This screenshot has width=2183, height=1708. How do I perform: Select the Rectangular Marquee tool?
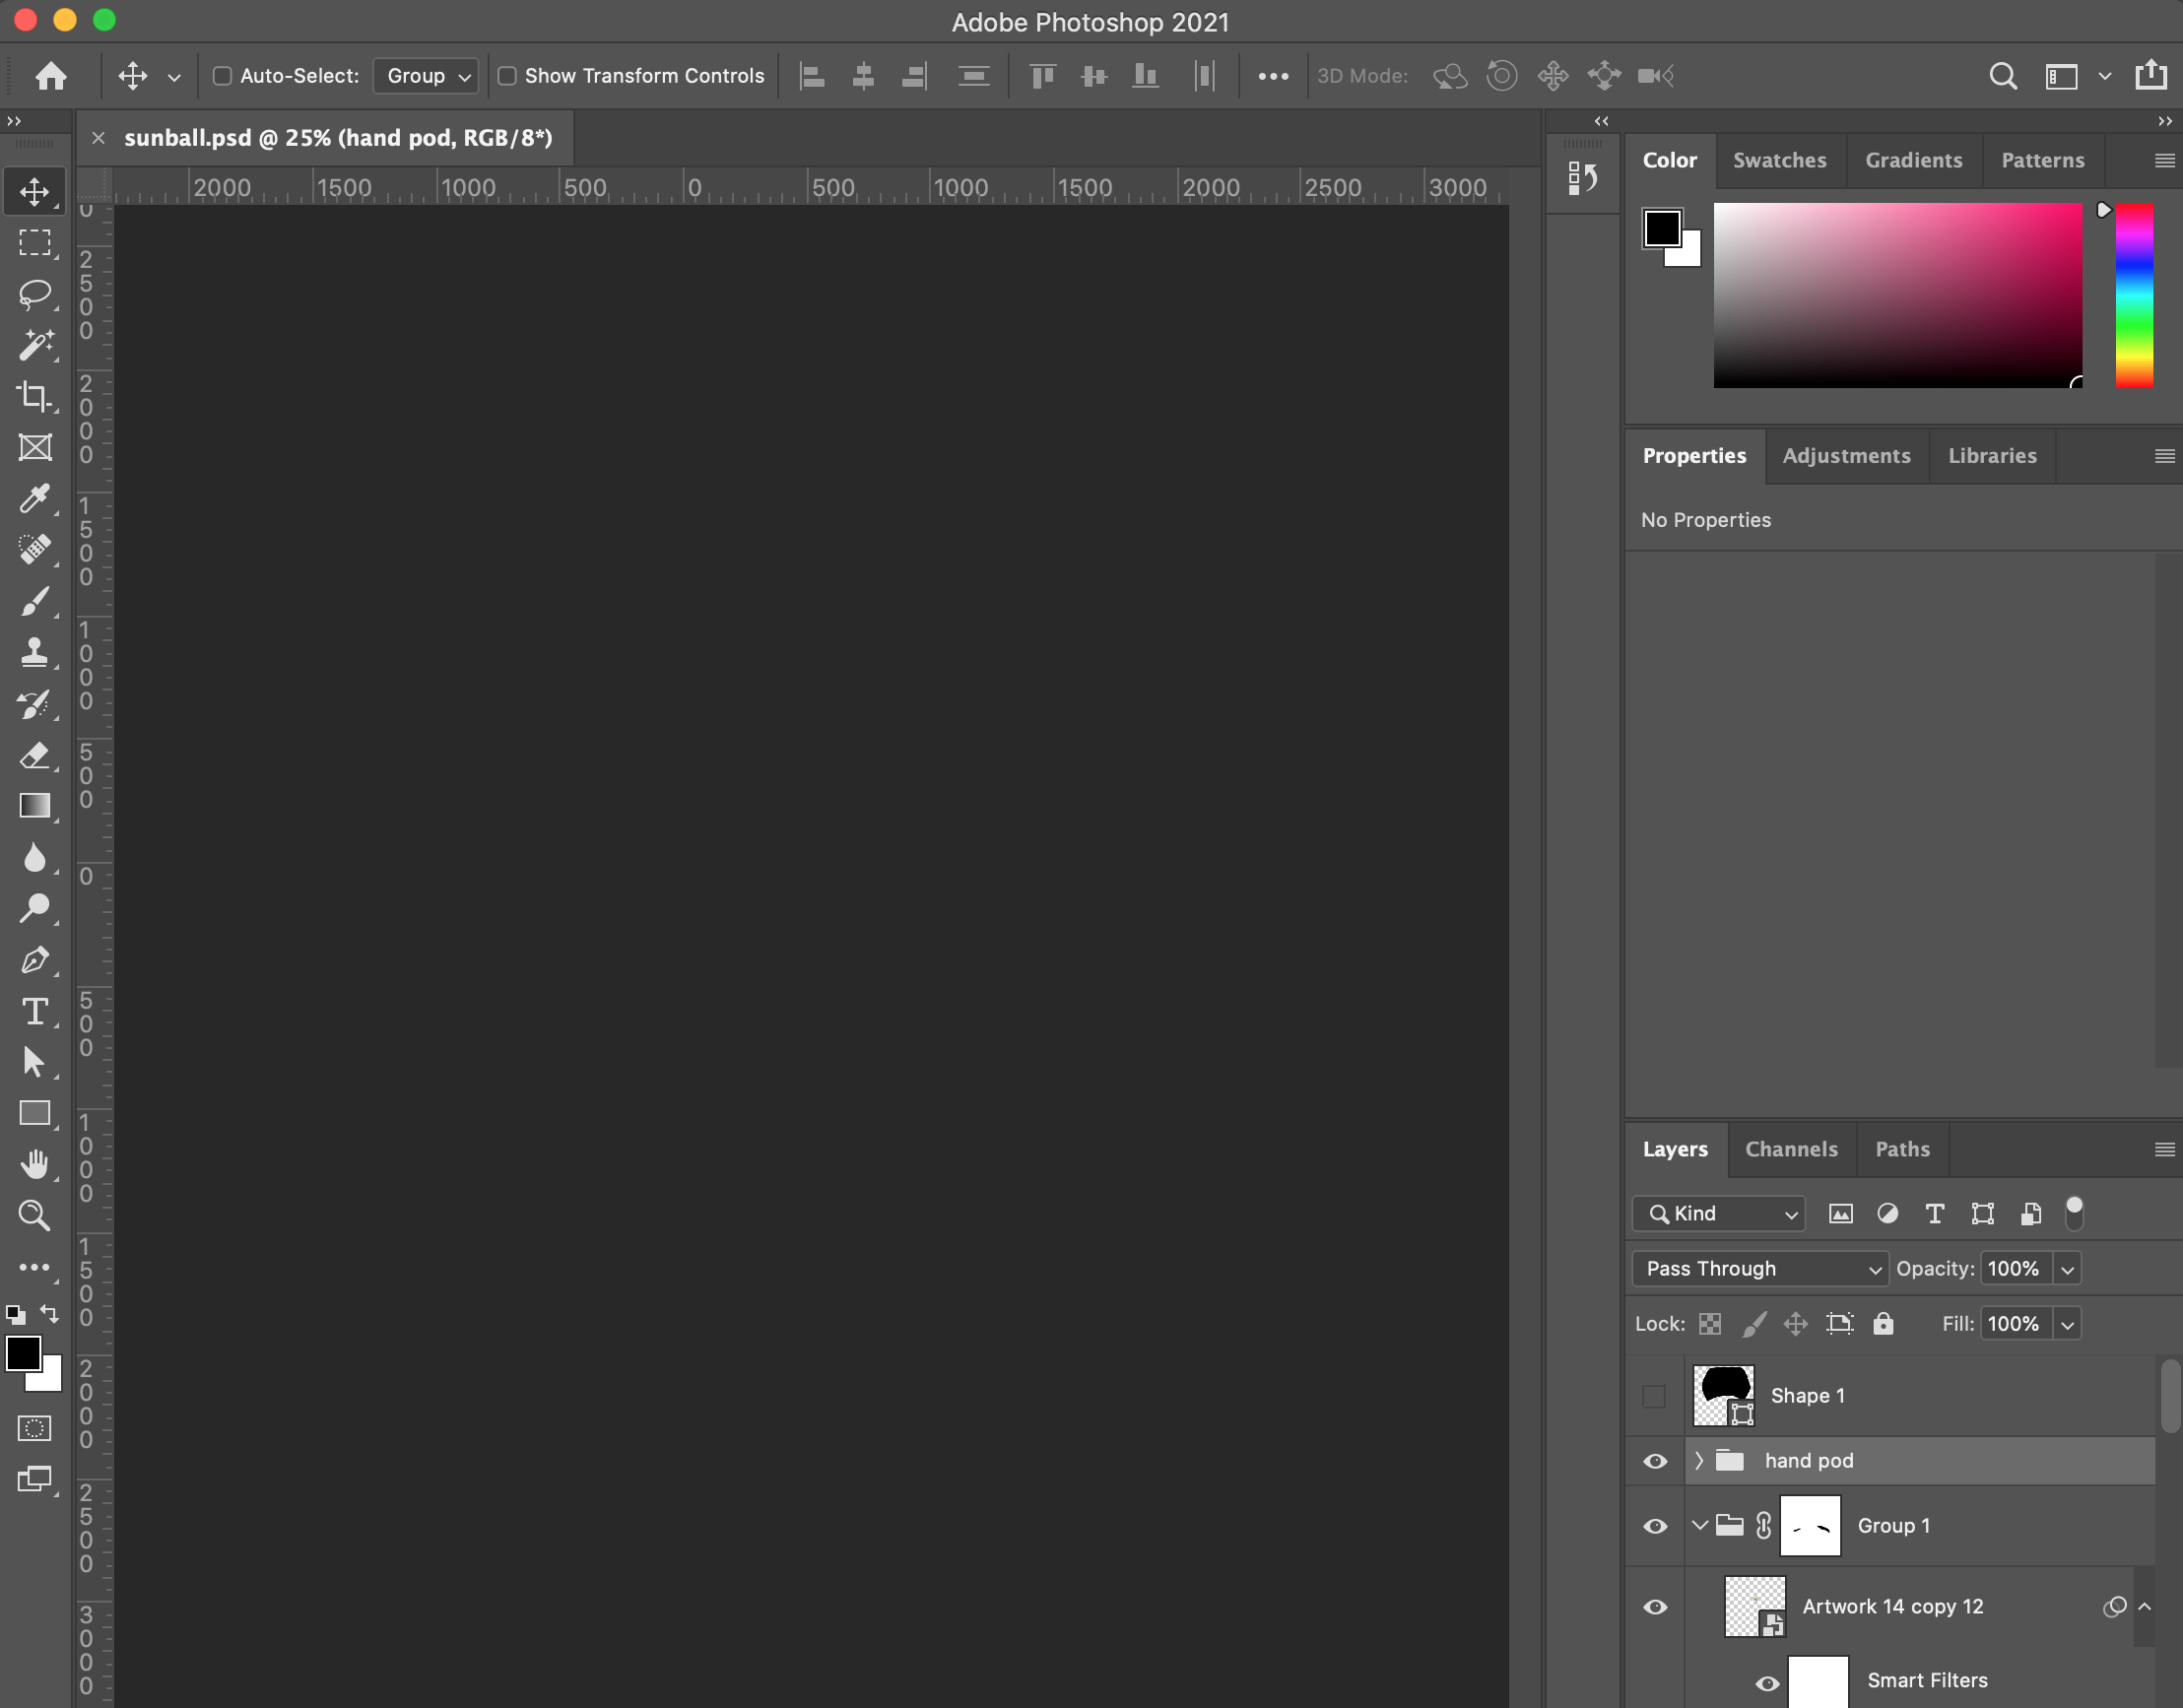(34, 243)
